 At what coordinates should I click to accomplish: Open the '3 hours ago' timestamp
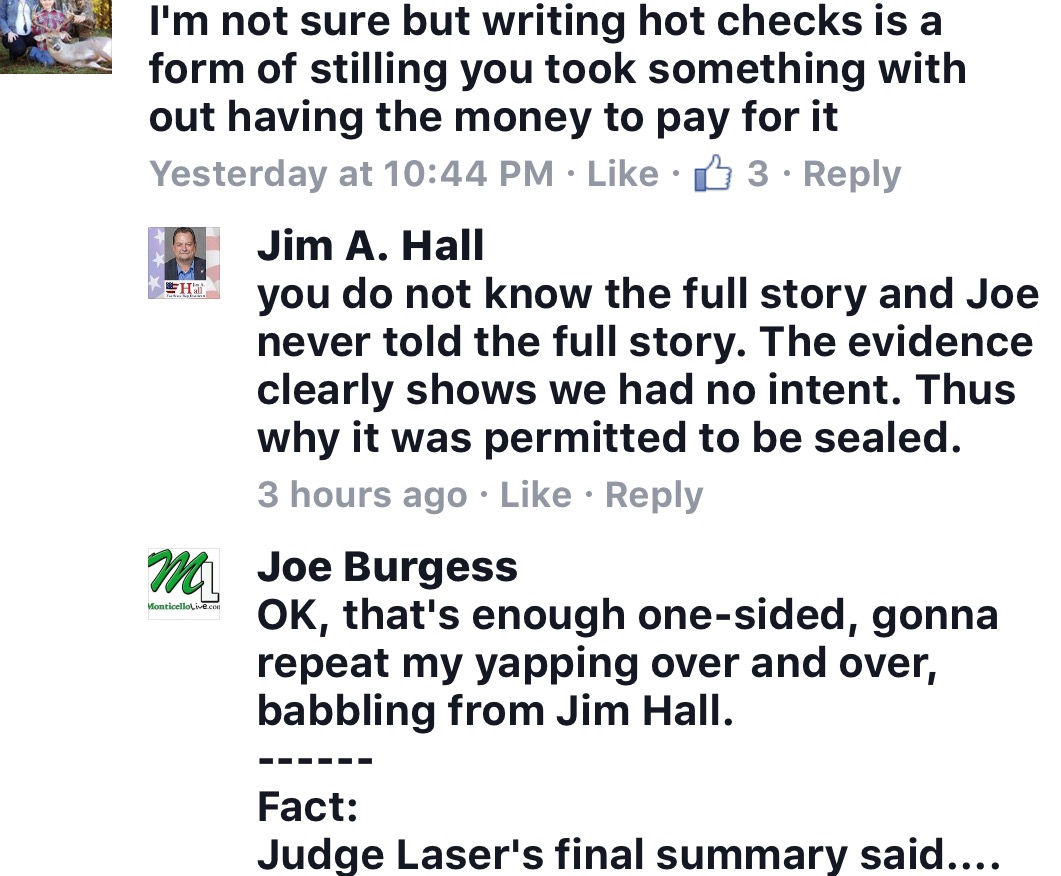coord(362,495)
